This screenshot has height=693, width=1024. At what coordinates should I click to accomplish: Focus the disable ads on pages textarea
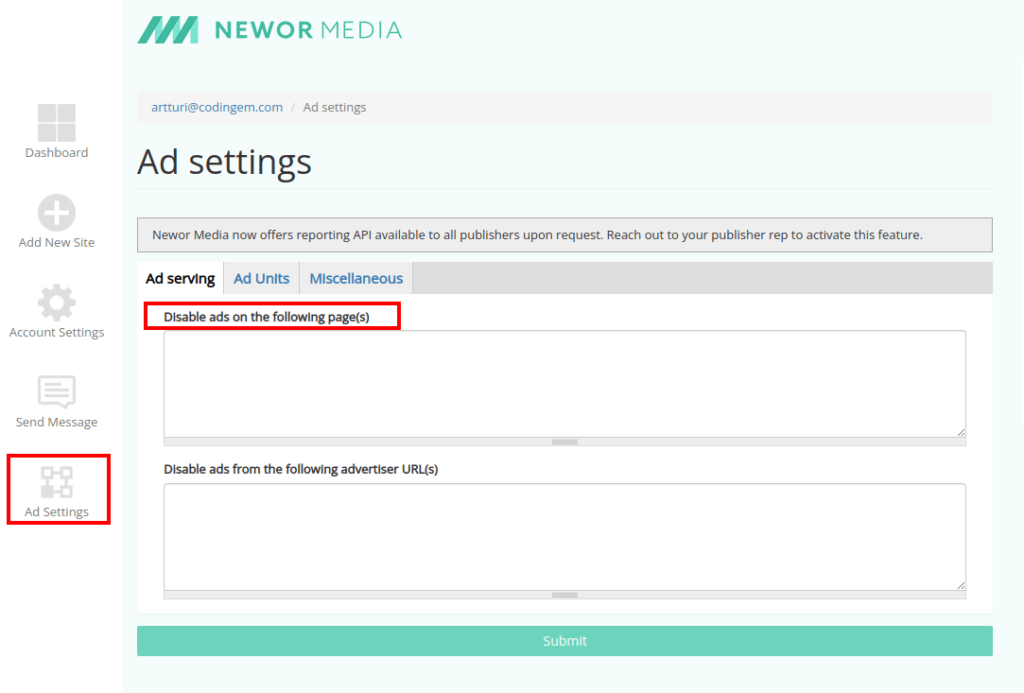tap(564, 383)
